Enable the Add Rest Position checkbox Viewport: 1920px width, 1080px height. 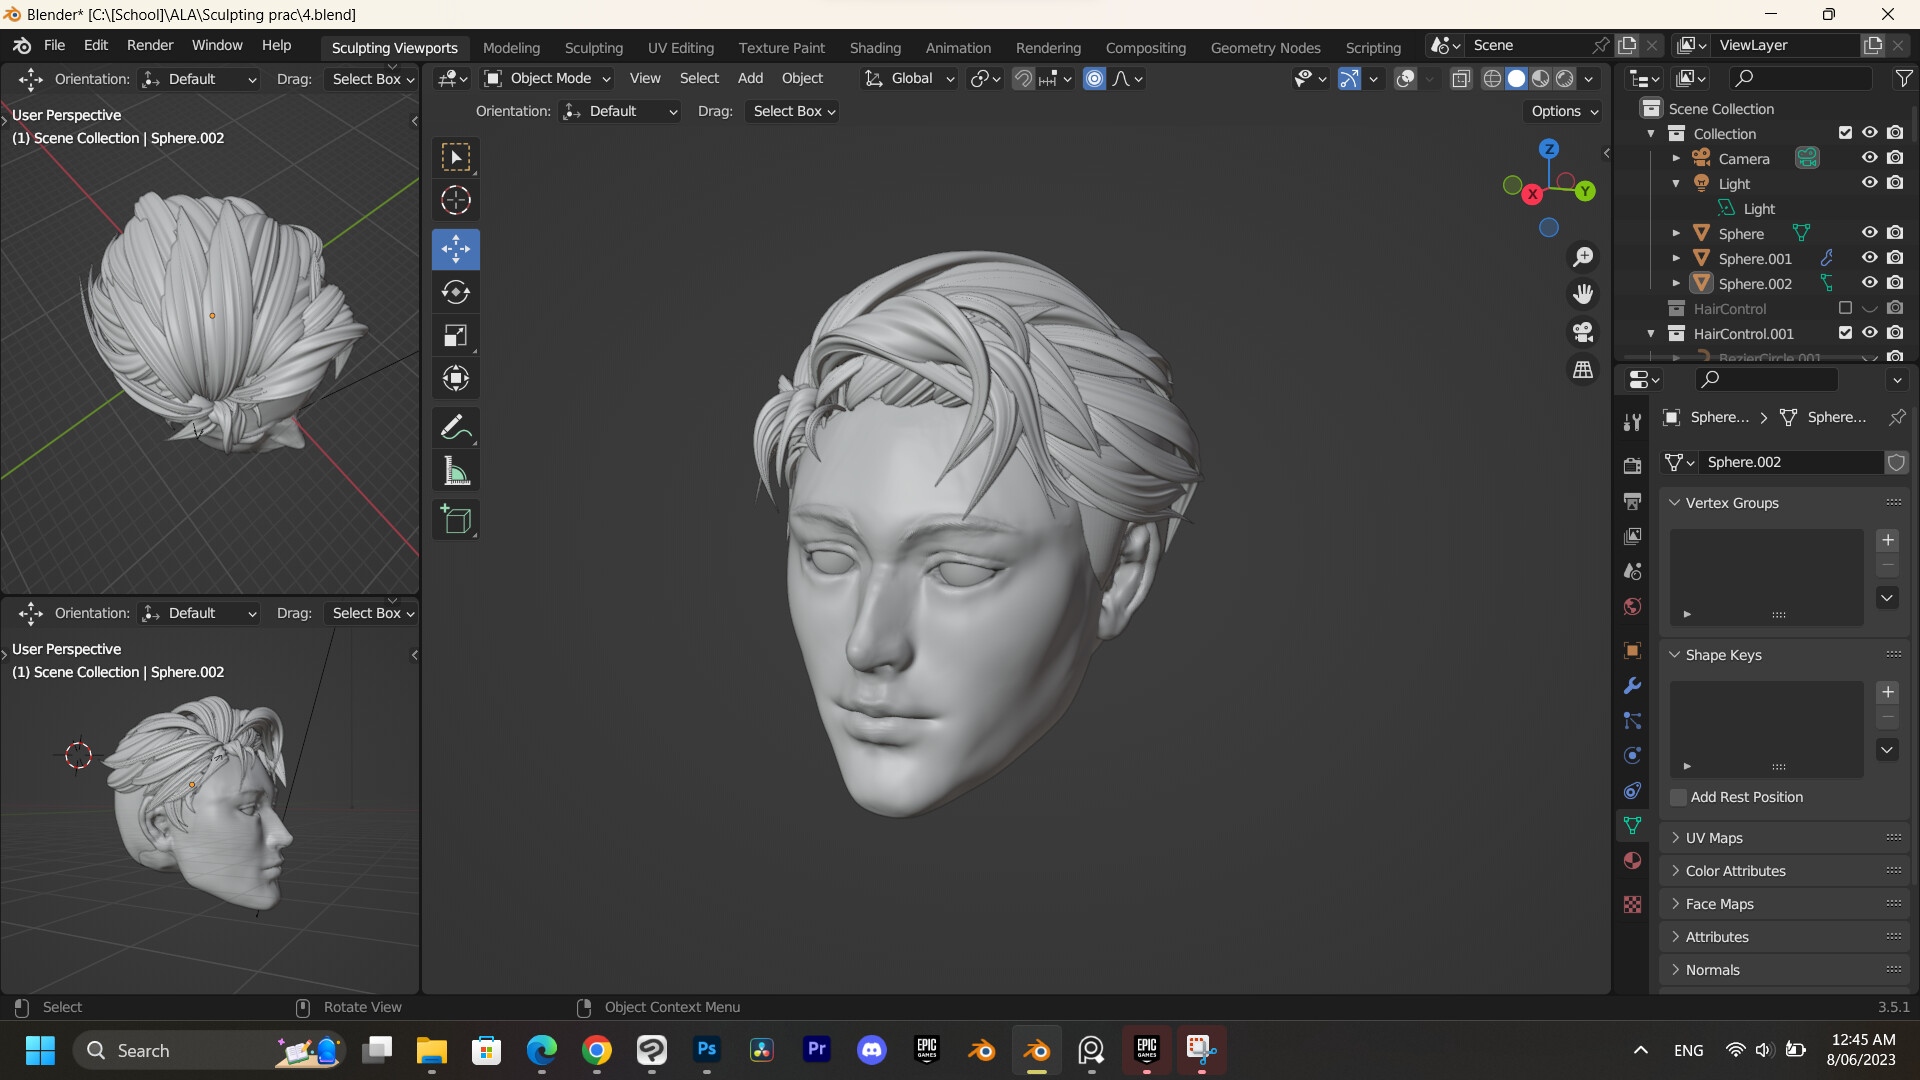(x=1677, y=797)
